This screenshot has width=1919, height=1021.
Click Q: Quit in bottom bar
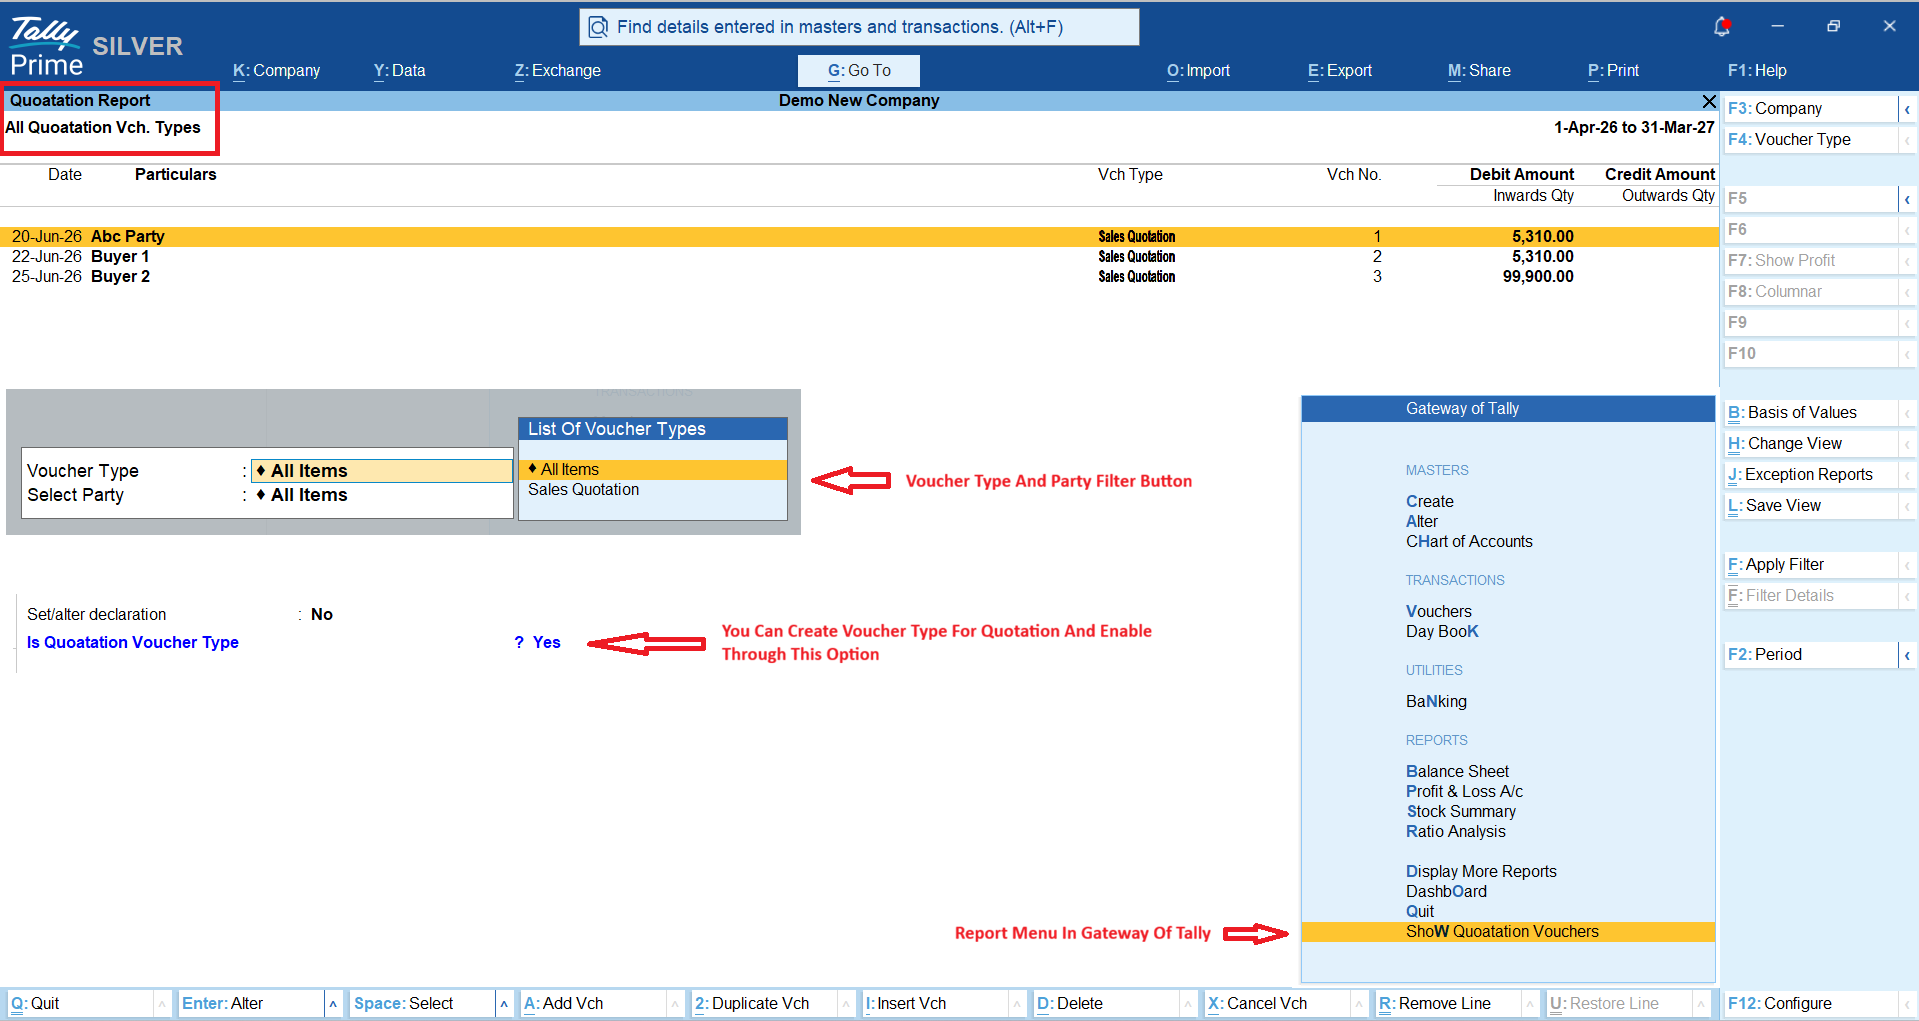[x=80, y=1004]
